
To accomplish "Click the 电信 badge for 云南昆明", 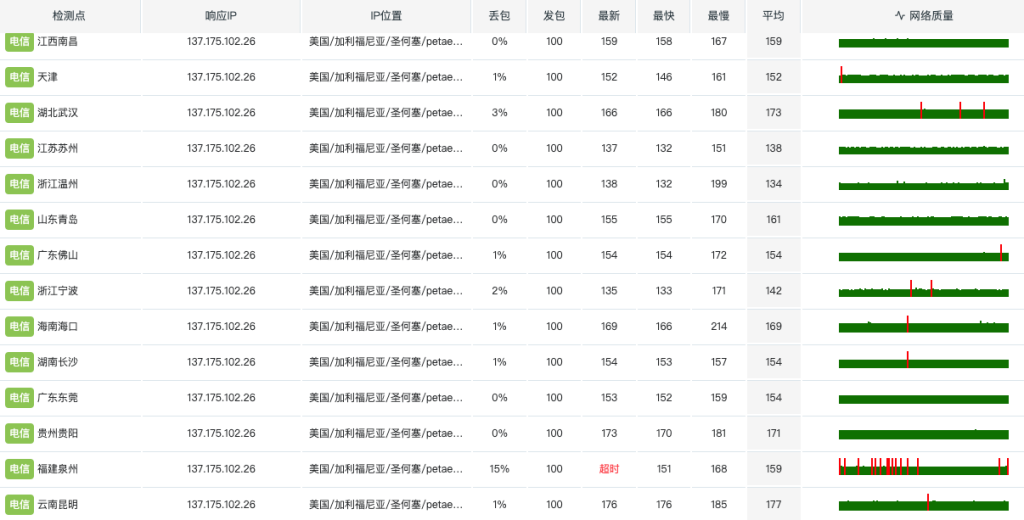I will click(x=19, y=504).
